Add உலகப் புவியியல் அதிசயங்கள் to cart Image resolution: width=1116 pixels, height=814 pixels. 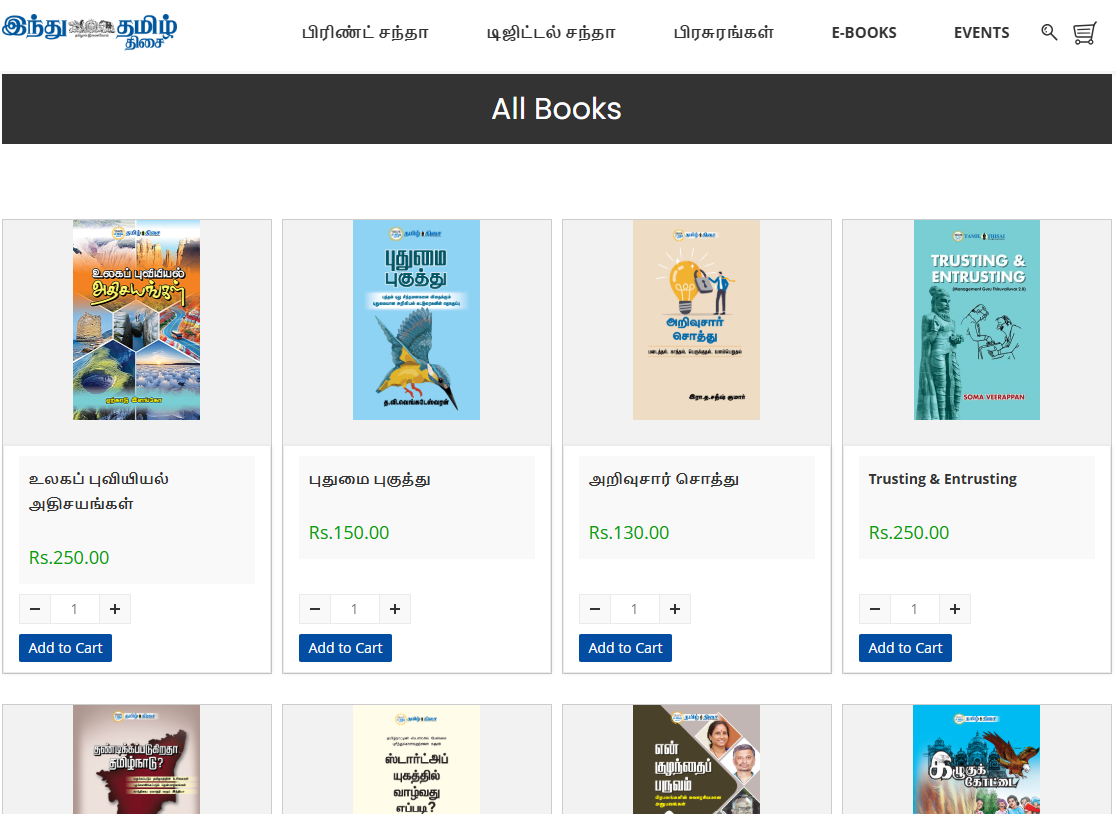(x=65, y=648)
